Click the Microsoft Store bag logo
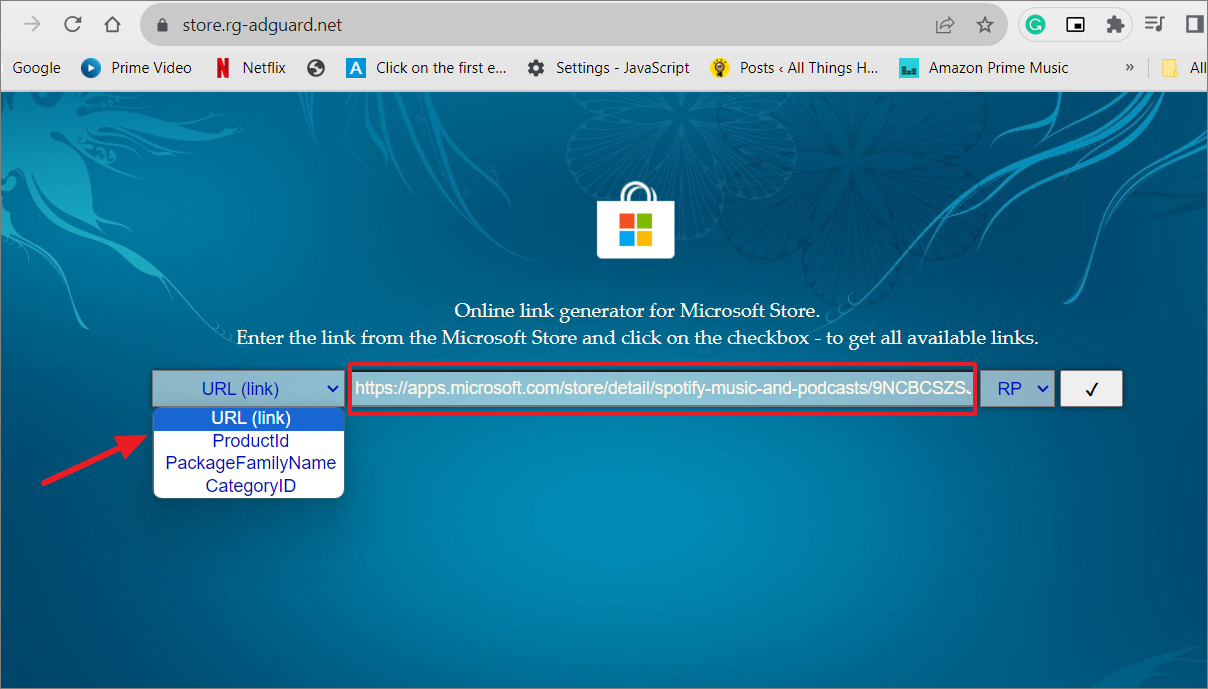The width and height of the screenshot is (1208, 689). tap(636, 220)
